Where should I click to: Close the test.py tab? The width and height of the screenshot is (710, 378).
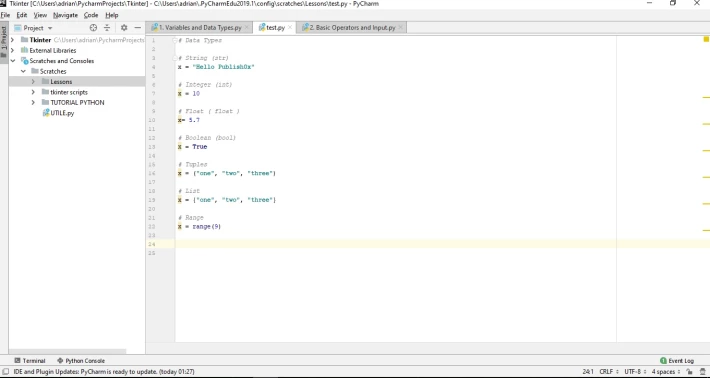click(290, 28)
